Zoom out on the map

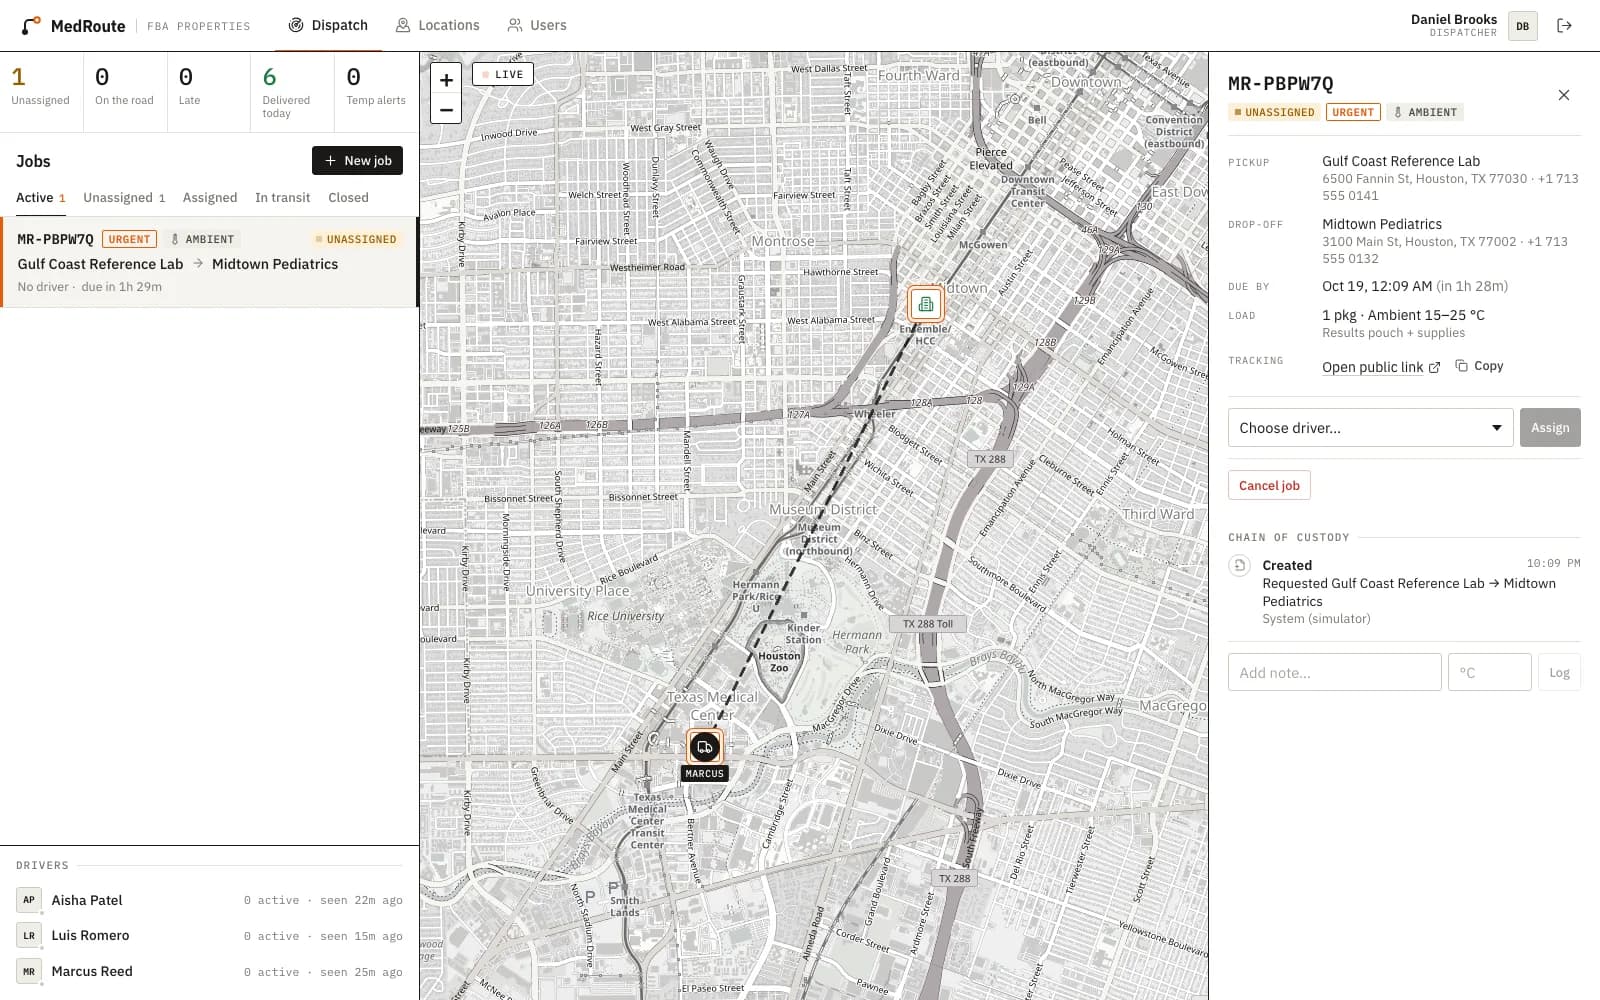[446, 109]
